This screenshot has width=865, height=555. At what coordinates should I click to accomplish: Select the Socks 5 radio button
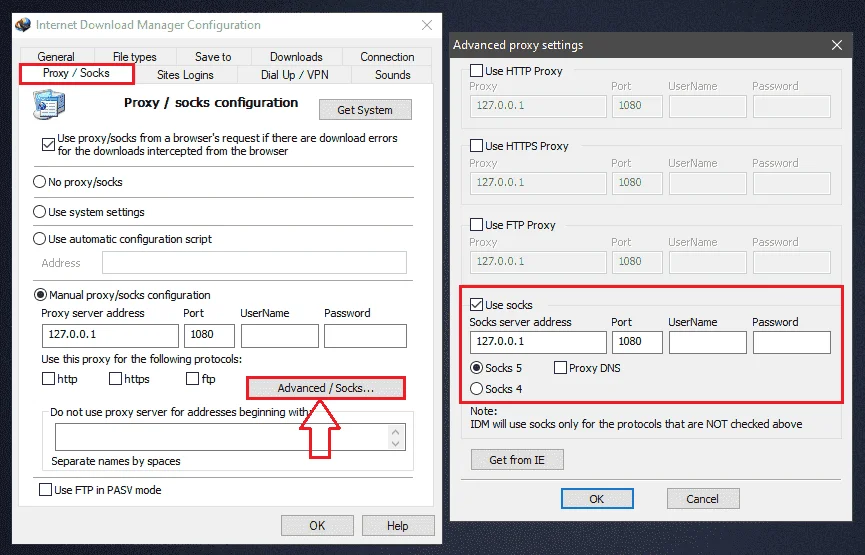click(x=476, y=367)
